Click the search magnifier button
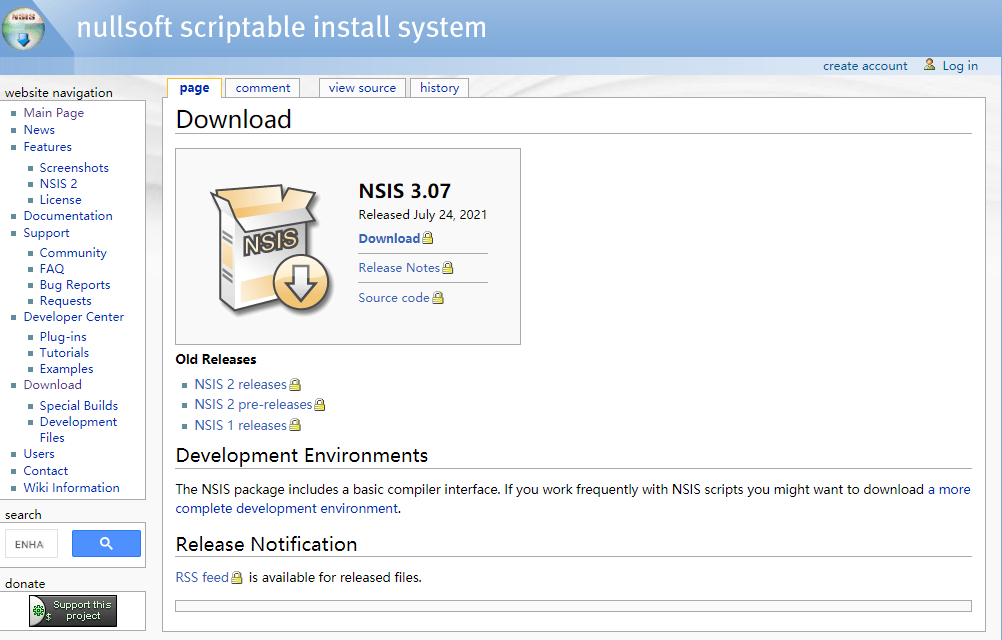The width and height of the screenshot is (1002, 640). pos(106,544)
